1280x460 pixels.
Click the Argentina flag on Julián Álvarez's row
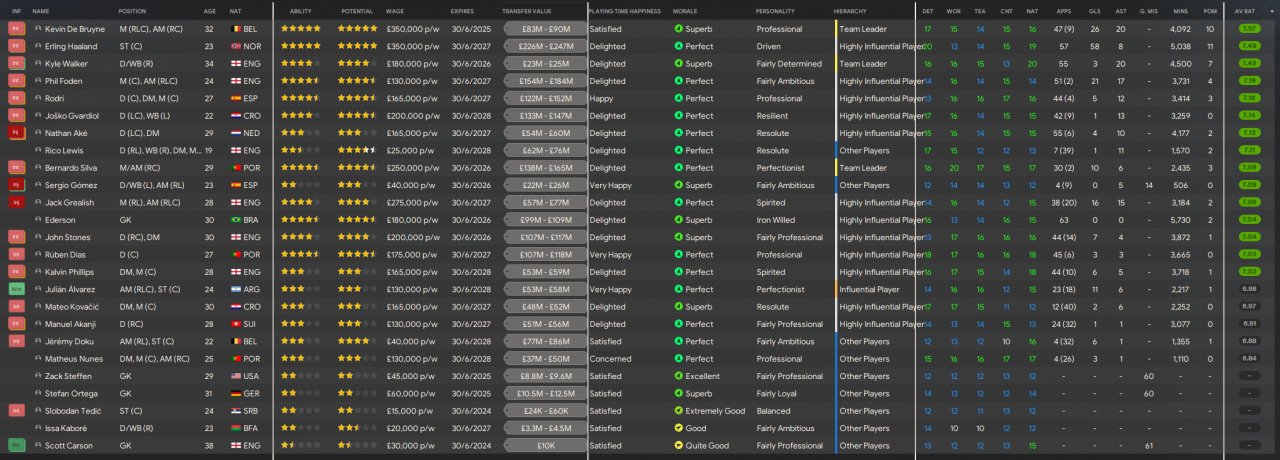point(236,289)
